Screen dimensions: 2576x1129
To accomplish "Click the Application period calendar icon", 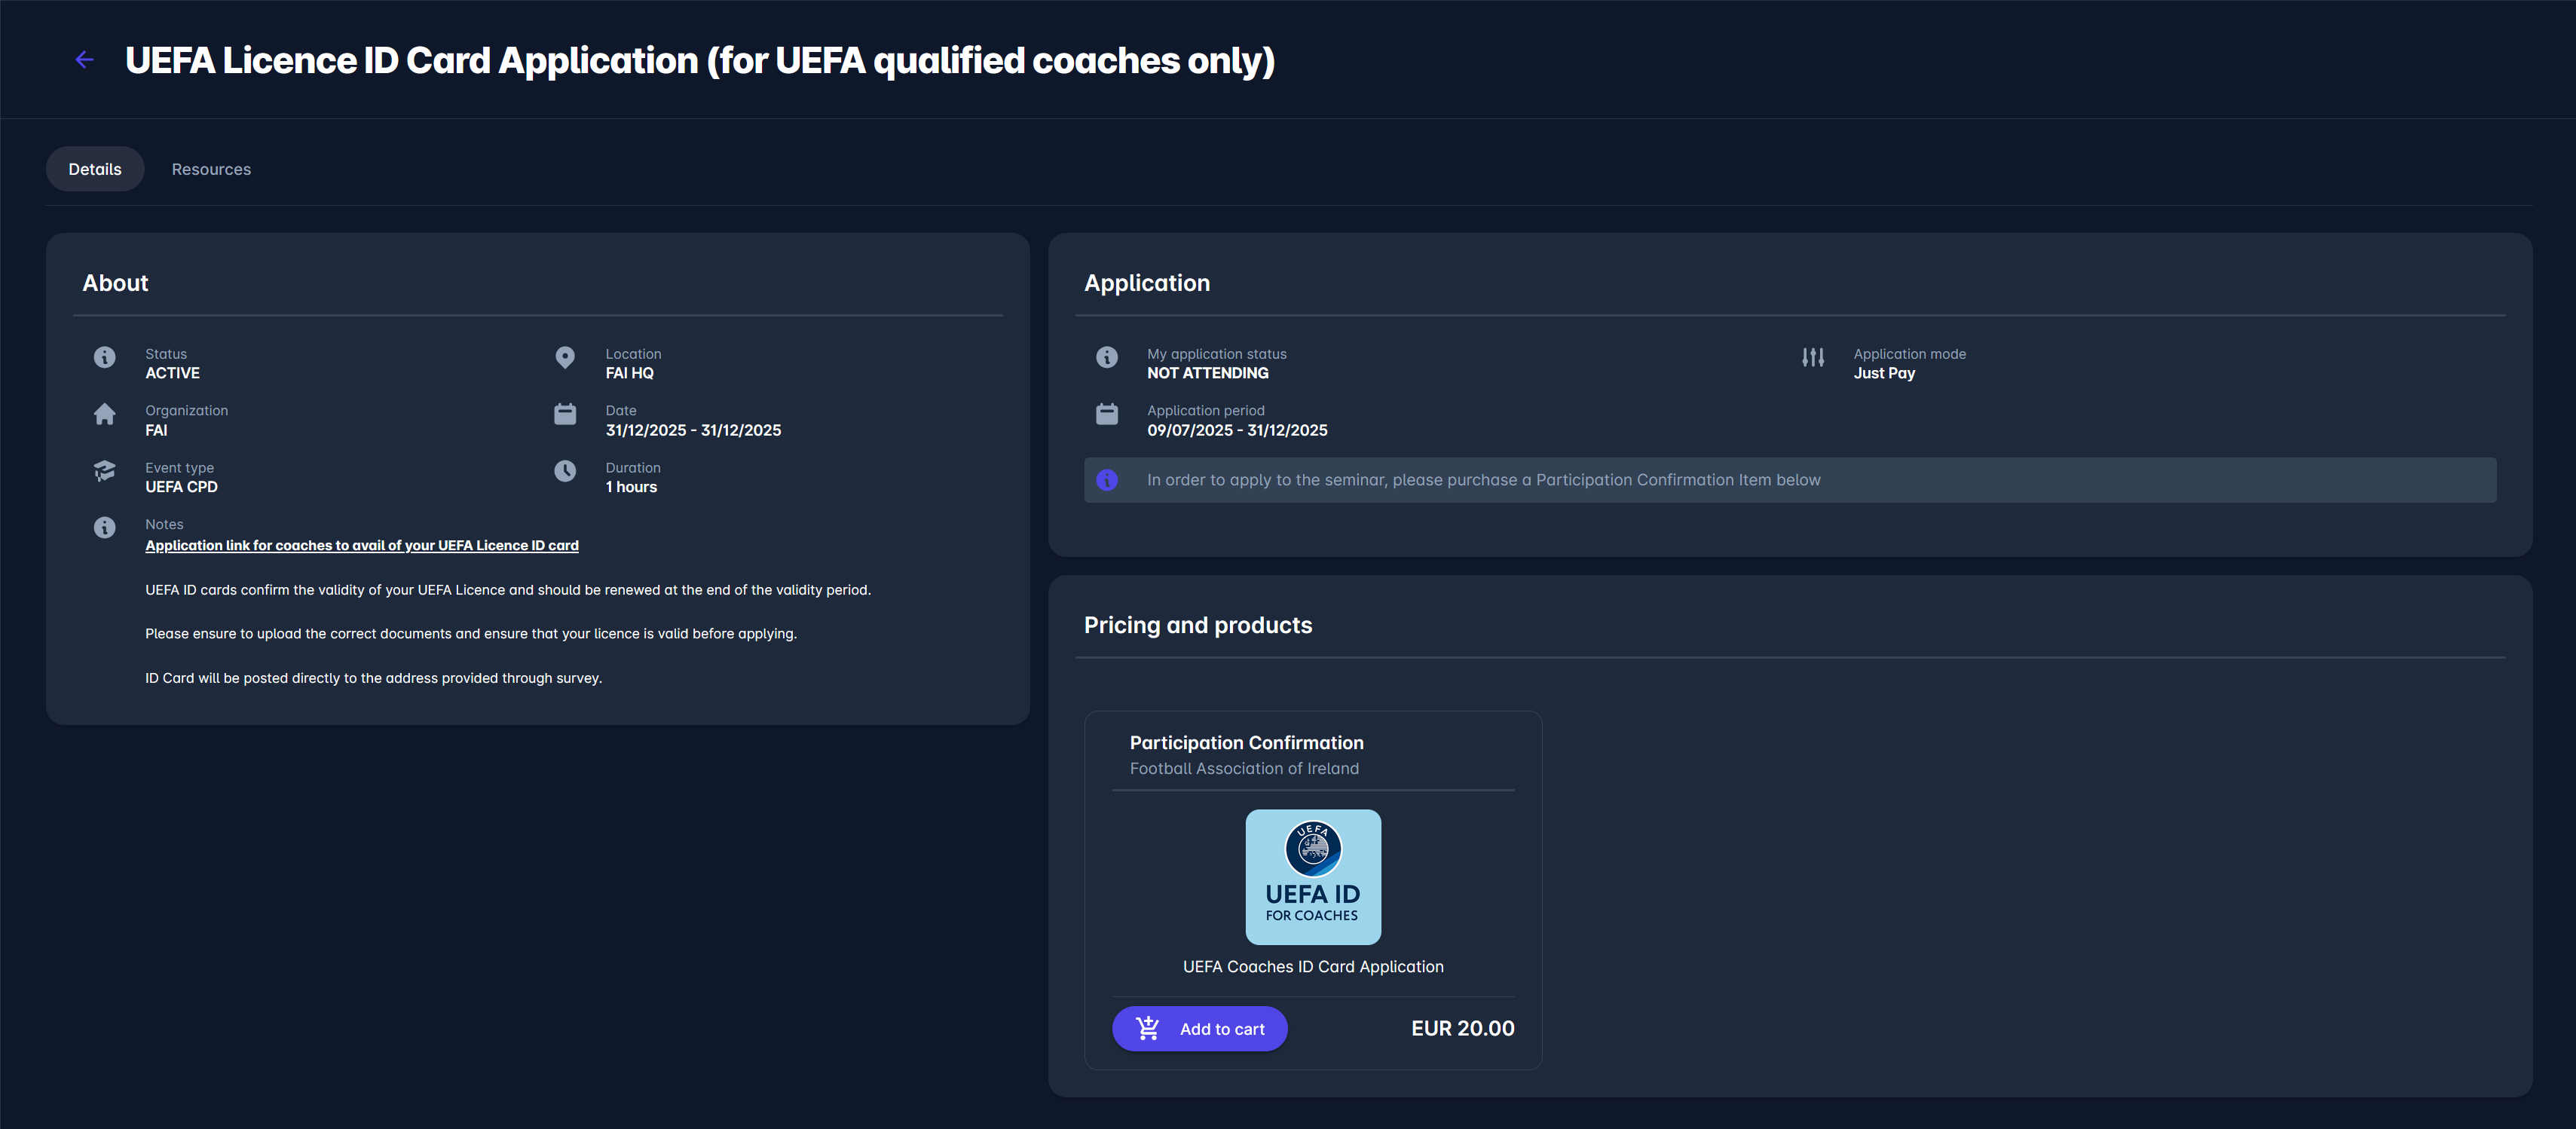I will click(1106, 414).
